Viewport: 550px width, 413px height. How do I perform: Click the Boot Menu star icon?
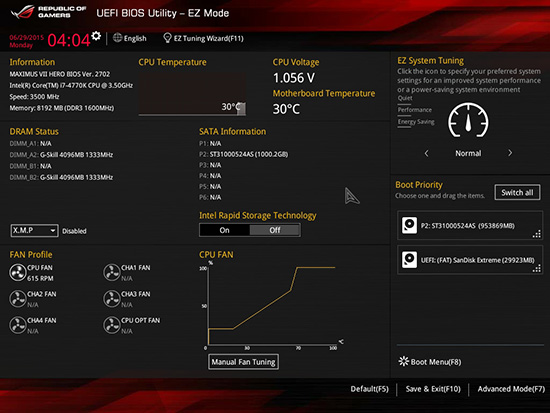pyautogui.click(x=404, y=361)
